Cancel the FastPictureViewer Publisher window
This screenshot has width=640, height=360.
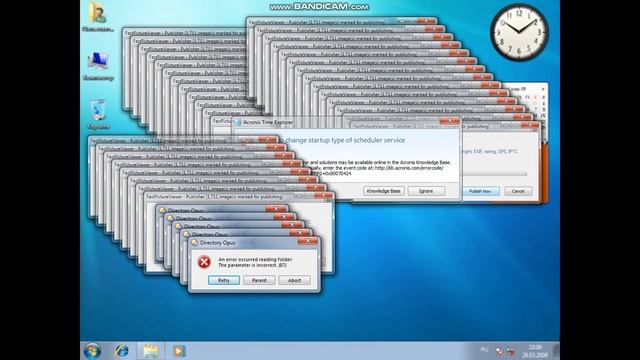point(518,191)
